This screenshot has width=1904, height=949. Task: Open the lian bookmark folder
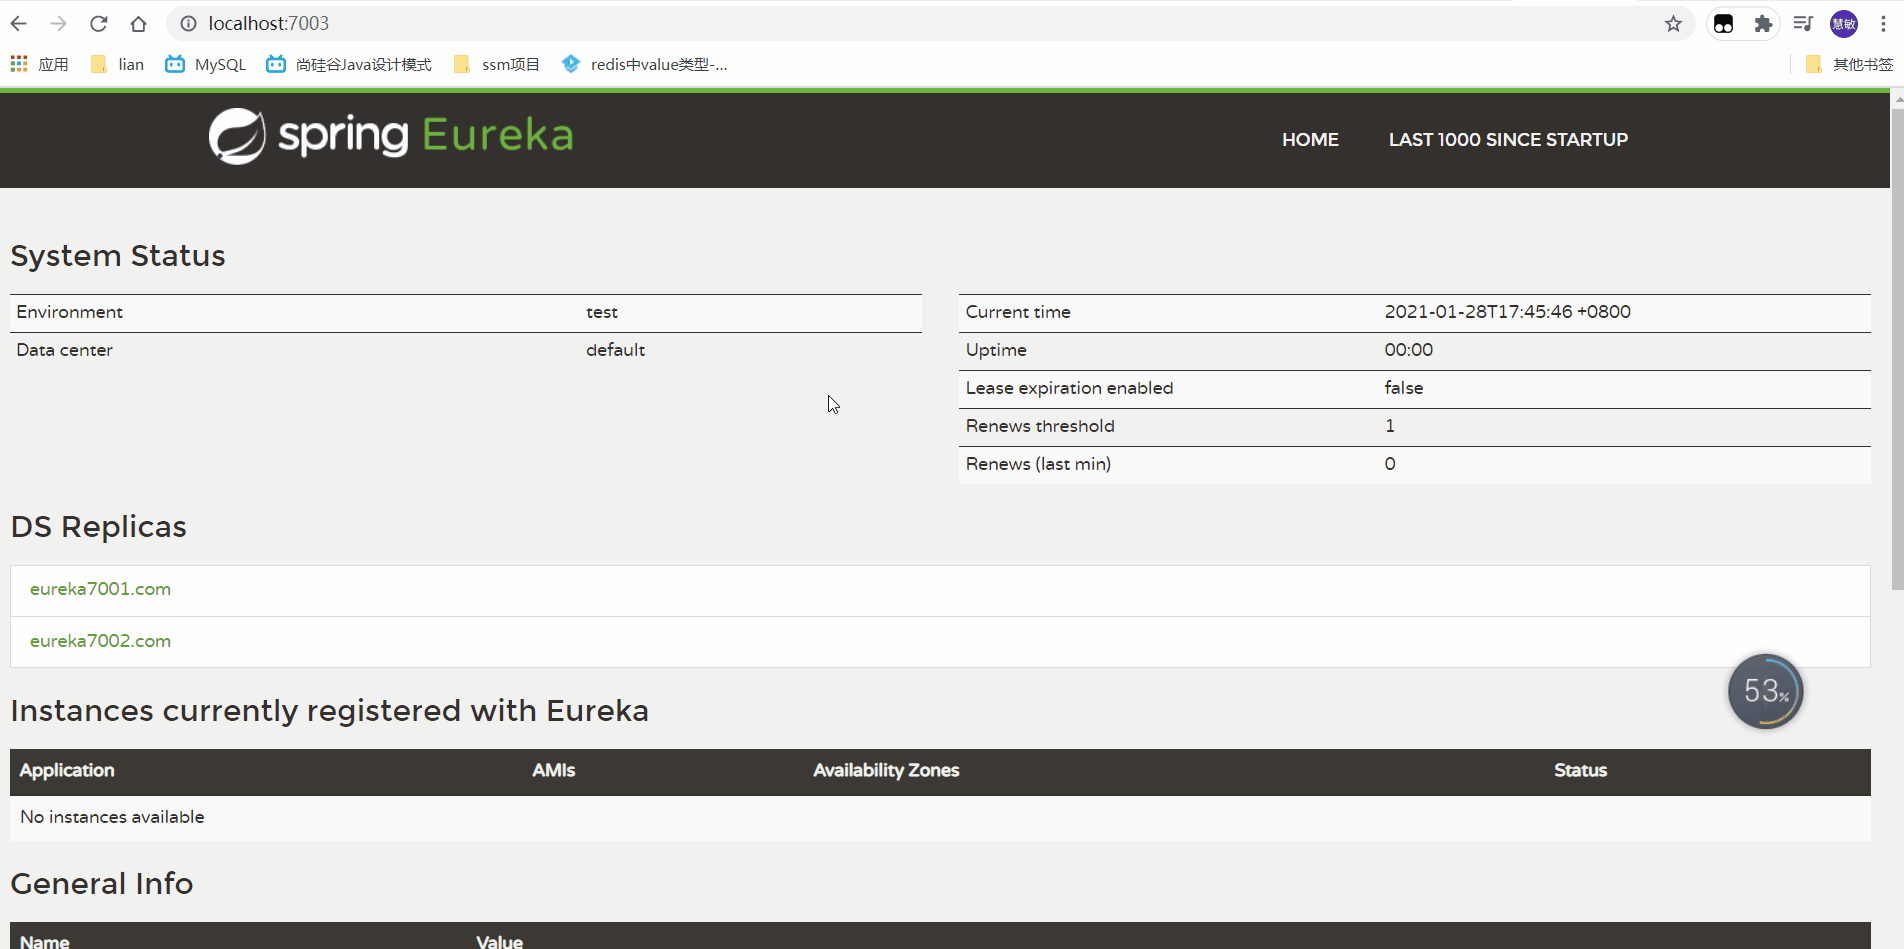(x=117, y=64)
